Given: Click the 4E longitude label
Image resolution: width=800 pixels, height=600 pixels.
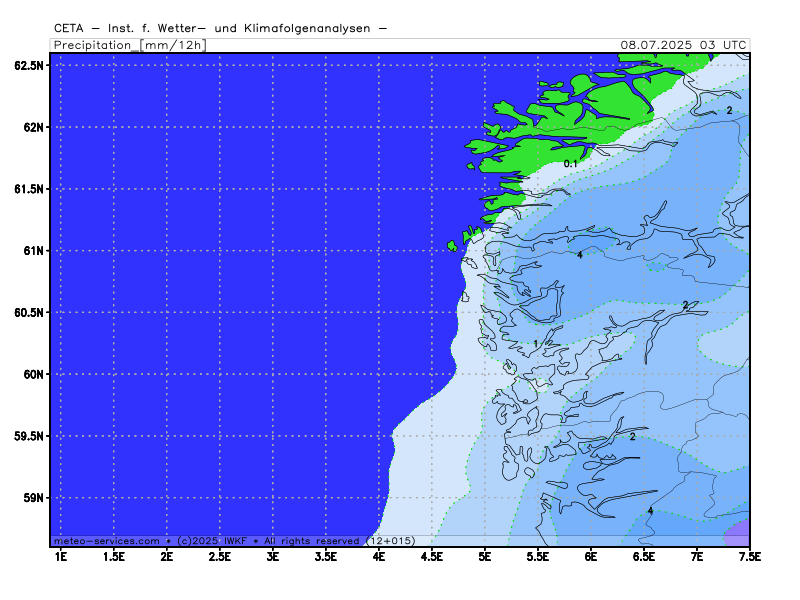Looking at the screenshot, I should [x=379, y=557].
